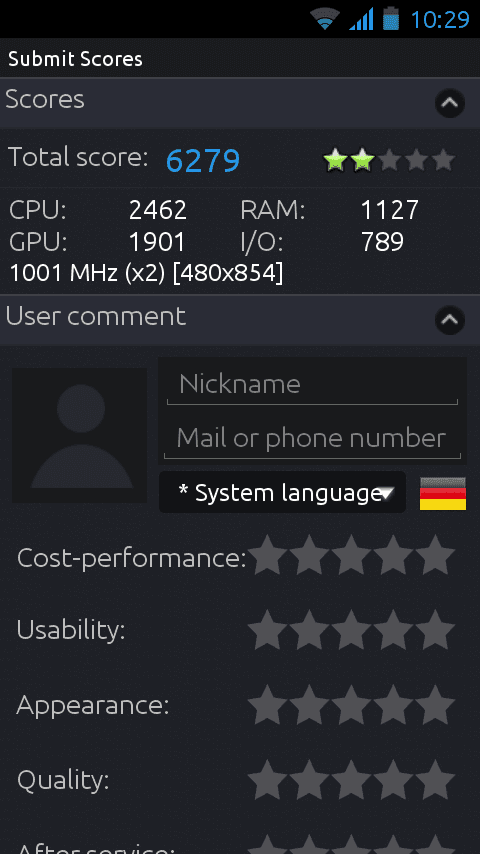Rate Quality one star
Screen dimensions: 480x854
(x=268, y=780)
